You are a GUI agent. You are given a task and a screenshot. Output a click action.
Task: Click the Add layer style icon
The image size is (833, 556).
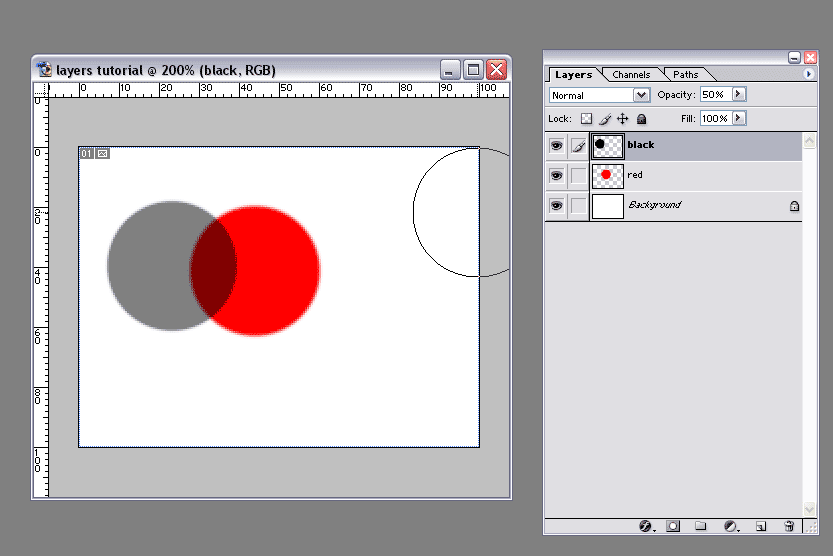click(x=645, y=526)
